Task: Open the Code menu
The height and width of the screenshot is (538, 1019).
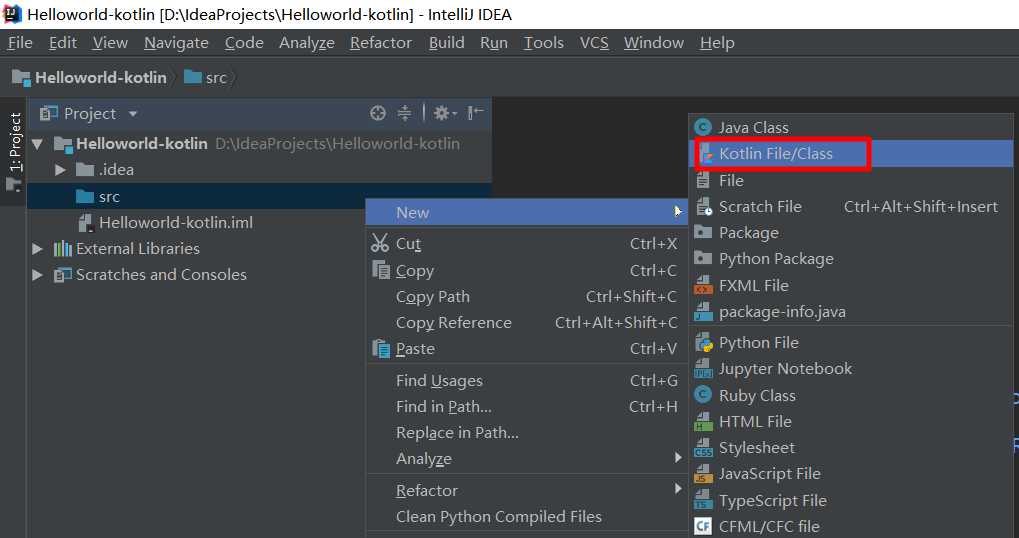Action: click(244, 43)
